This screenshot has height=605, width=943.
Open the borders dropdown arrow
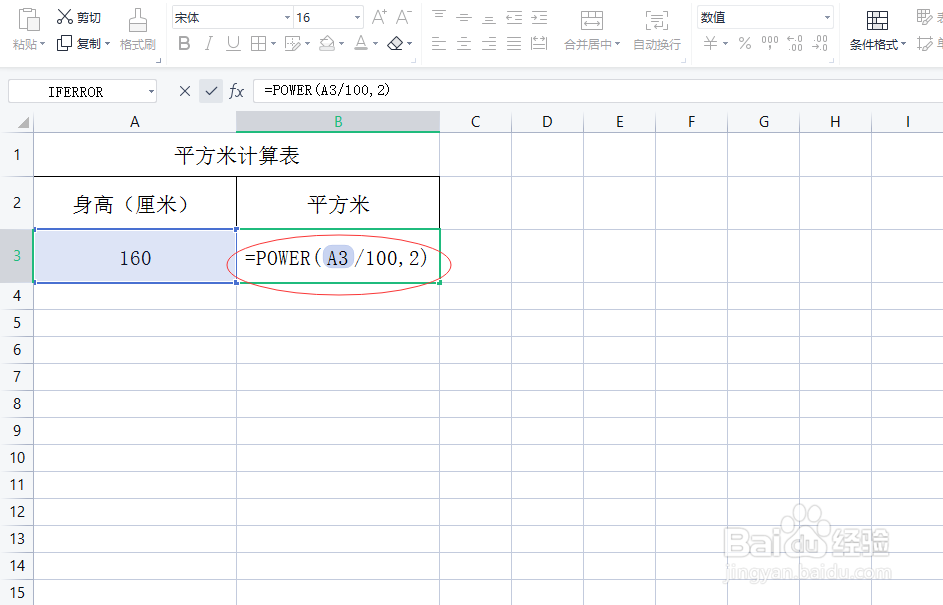(272, 44)
